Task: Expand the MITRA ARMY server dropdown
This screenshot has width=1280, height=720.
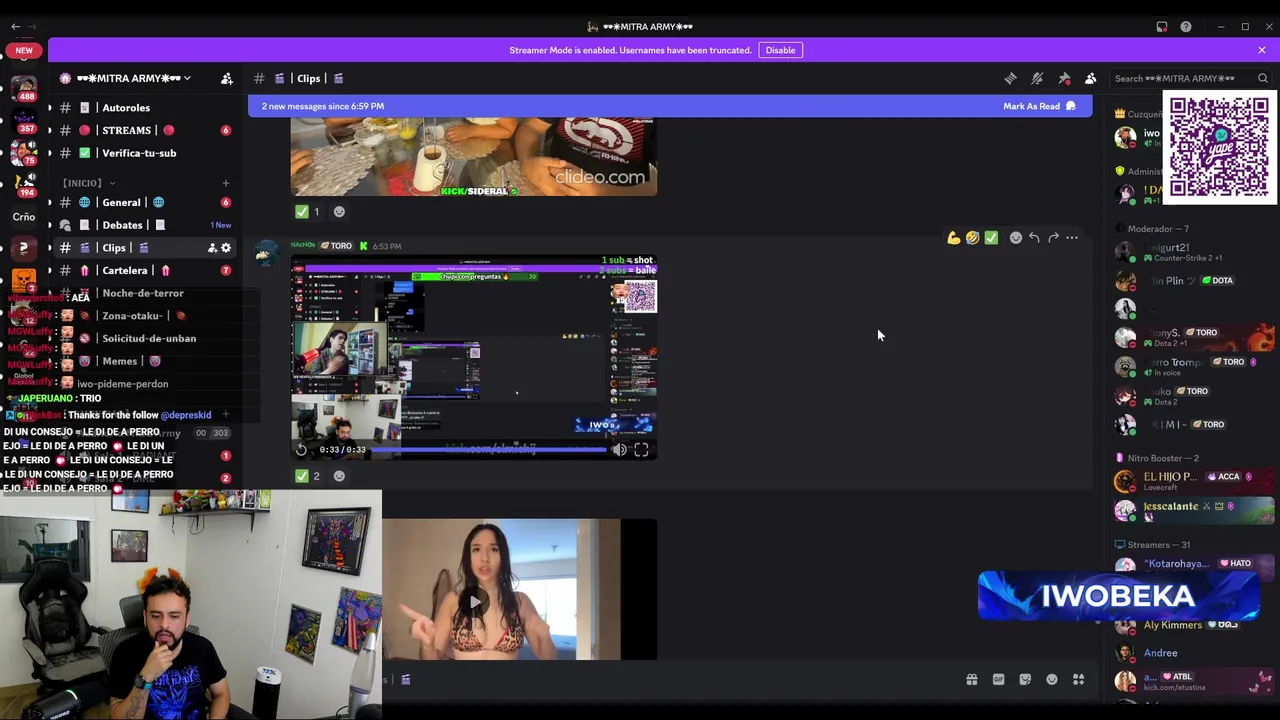Action: [x=187, y=78]
